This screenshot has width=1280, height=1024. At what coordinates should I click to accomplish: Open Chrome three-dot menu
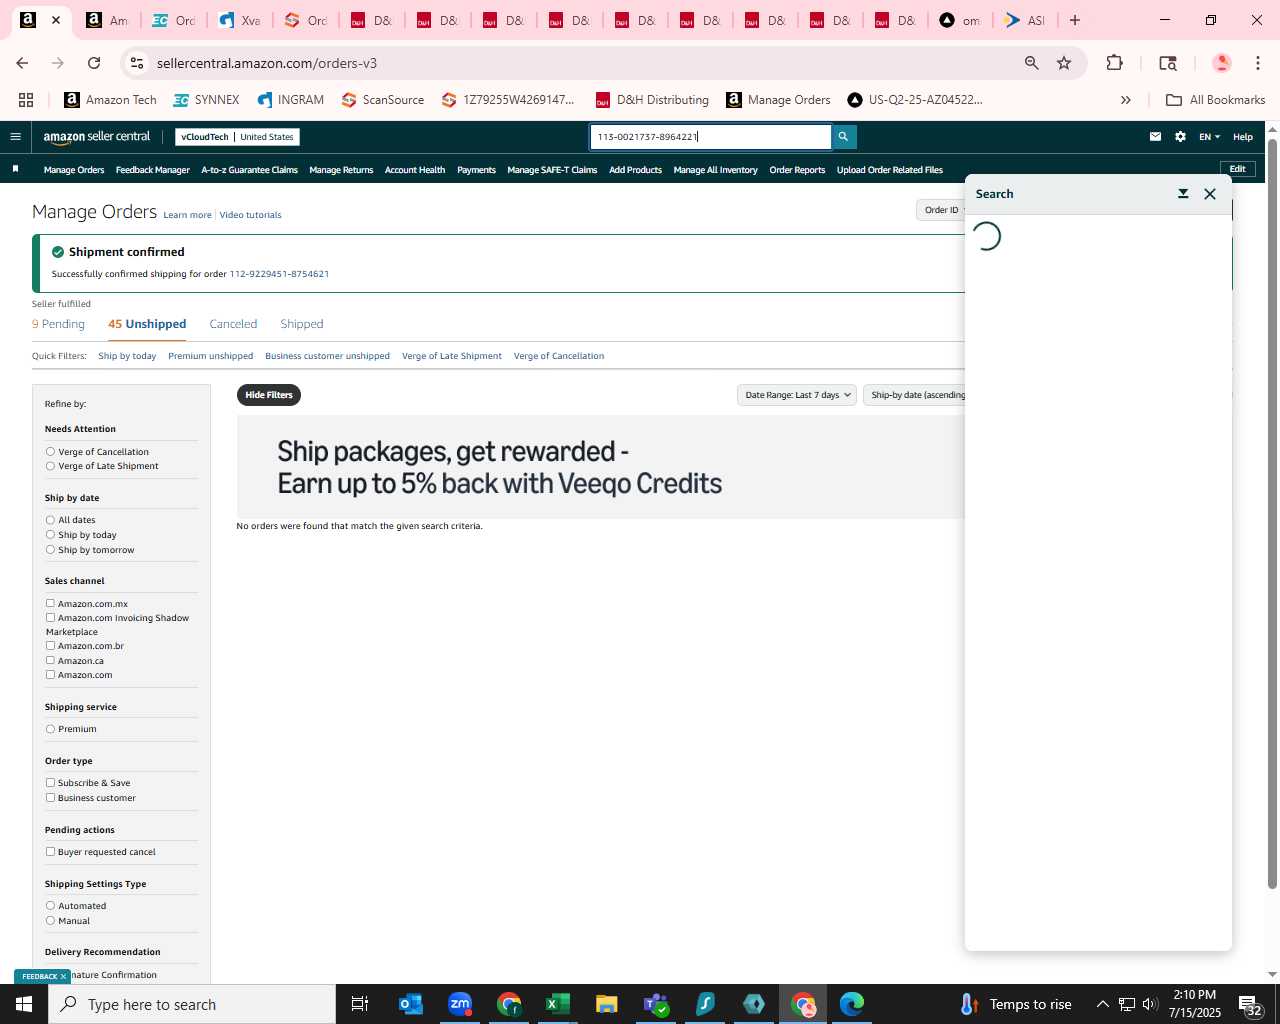[x=1257, y=63]
